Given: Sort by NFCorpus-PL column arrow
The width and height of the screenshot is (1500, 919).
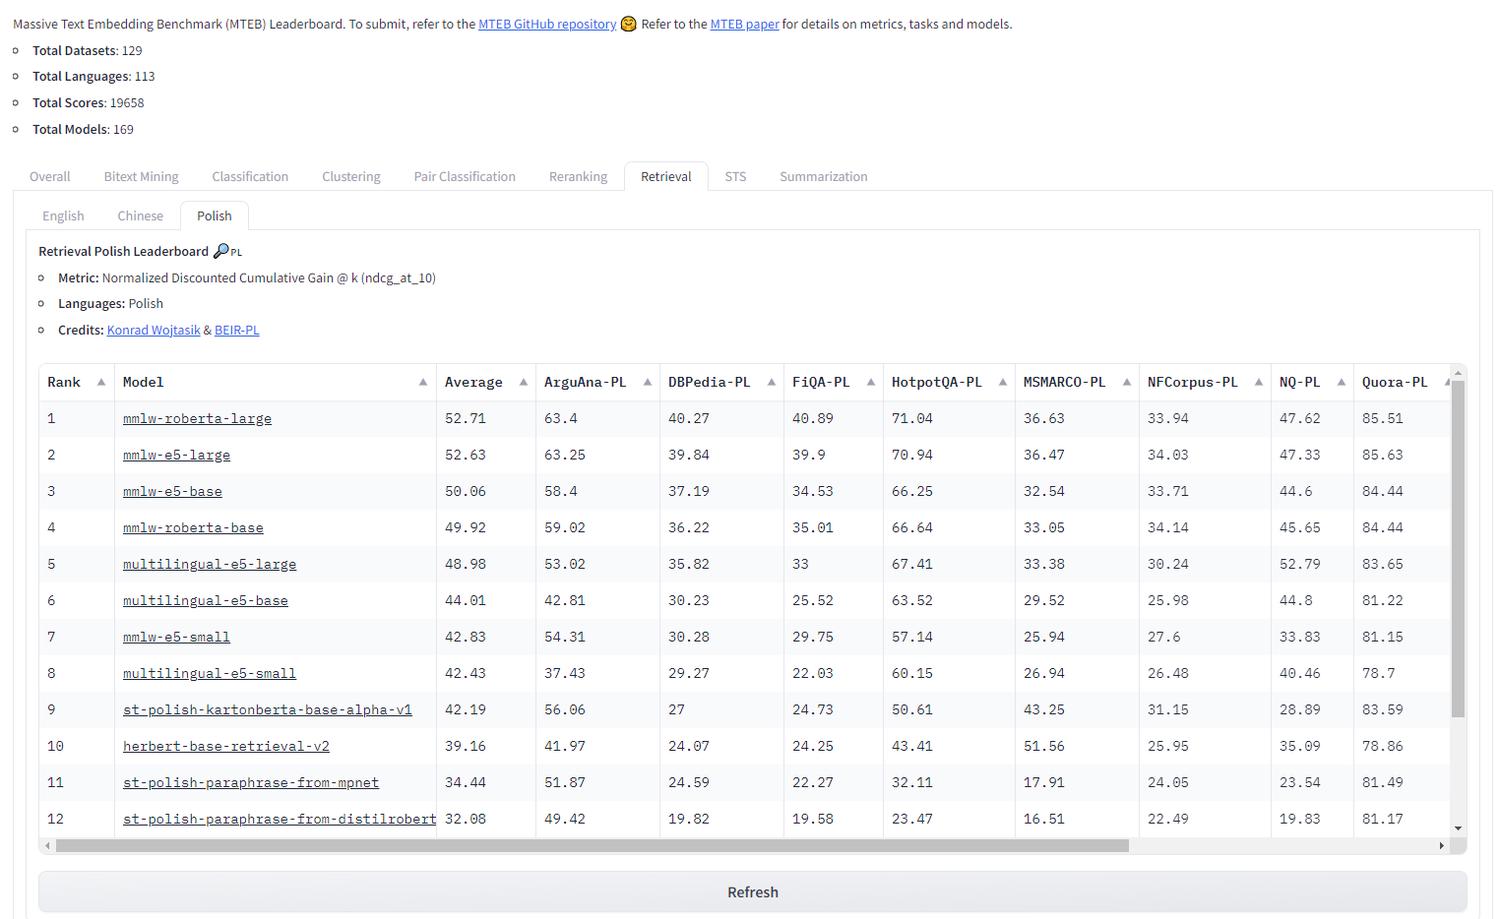Looking at the screenshot, I should click(1258, 382).
